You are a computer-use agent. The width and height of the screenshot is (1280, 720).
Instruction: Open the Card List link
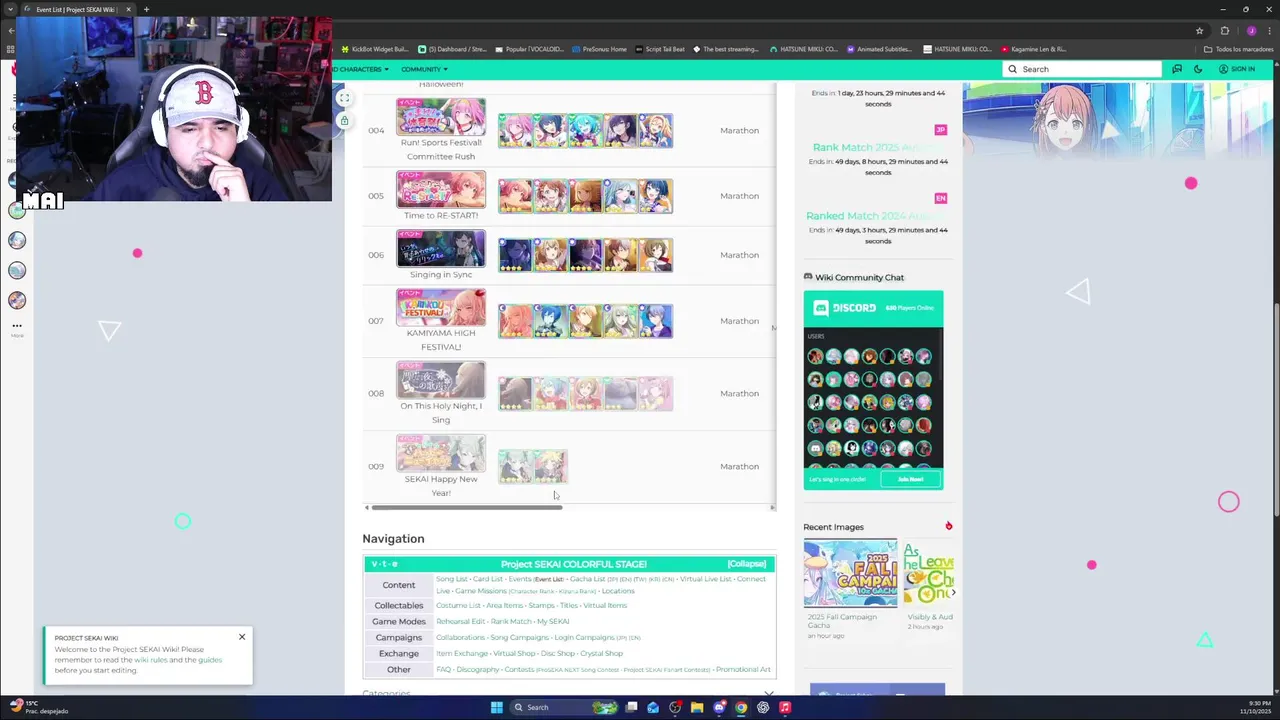coord(488,579)
